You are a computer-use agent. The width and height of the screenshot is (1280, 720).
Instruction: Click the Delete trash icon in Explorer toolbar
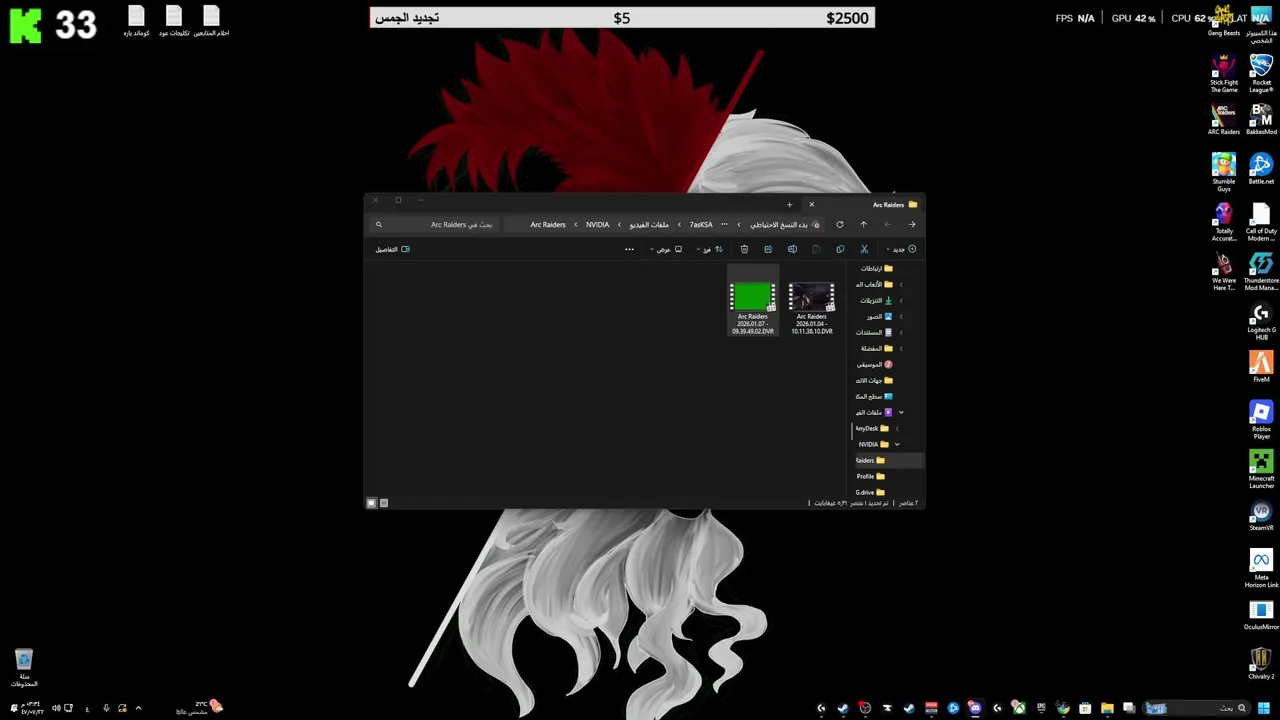pos(744,249)
